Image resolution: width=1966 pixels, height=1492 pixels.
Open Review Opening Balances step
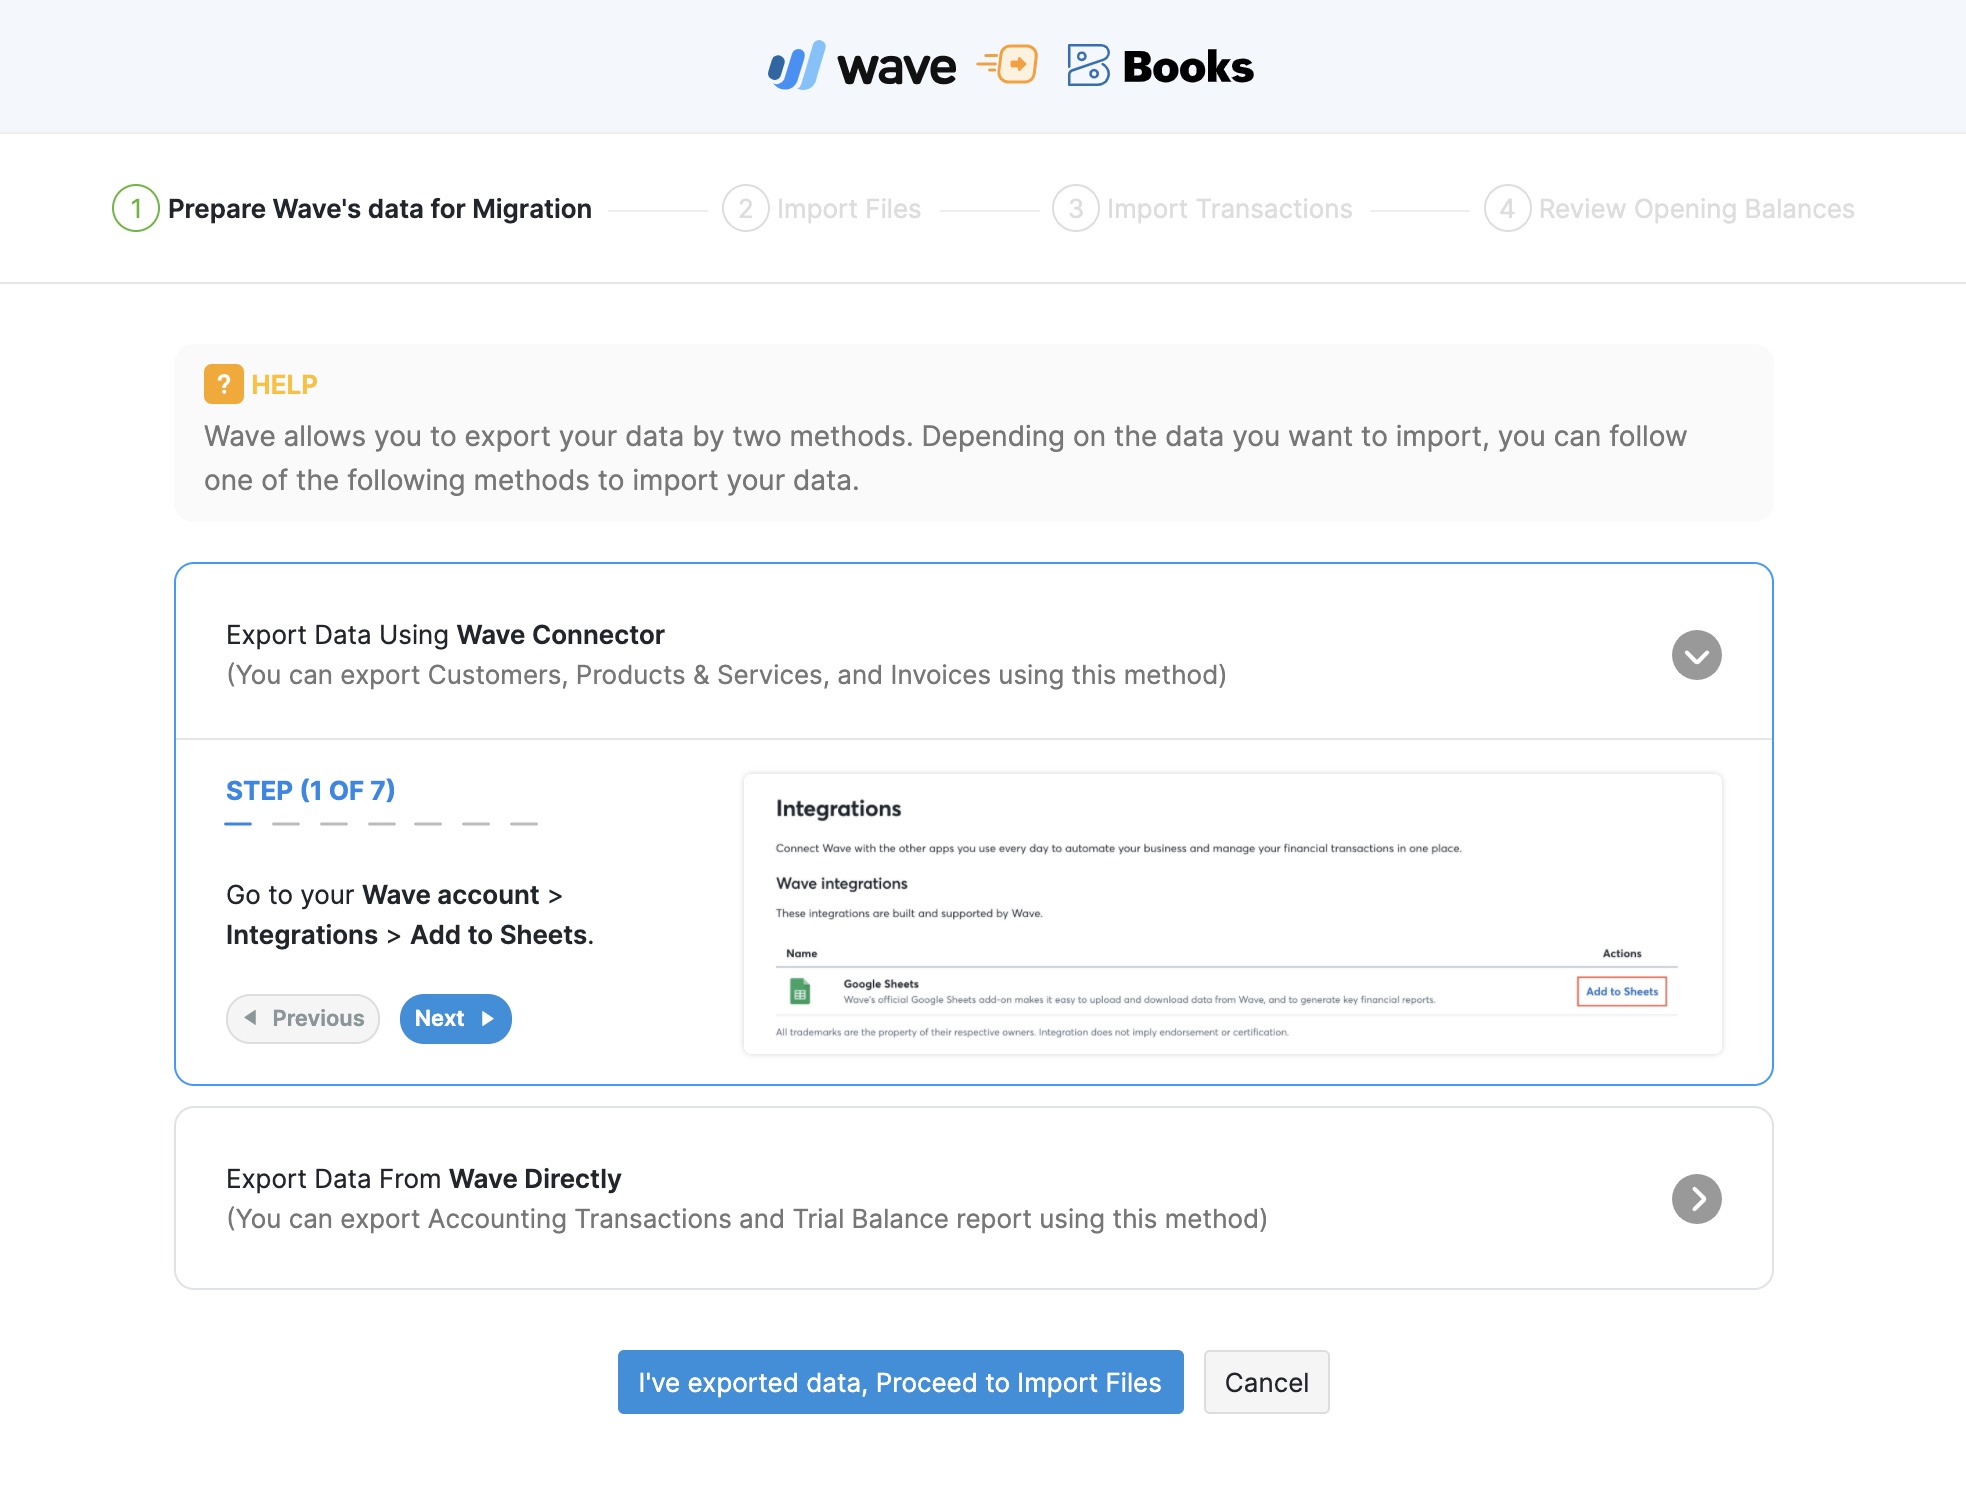tap(1696, 209)
